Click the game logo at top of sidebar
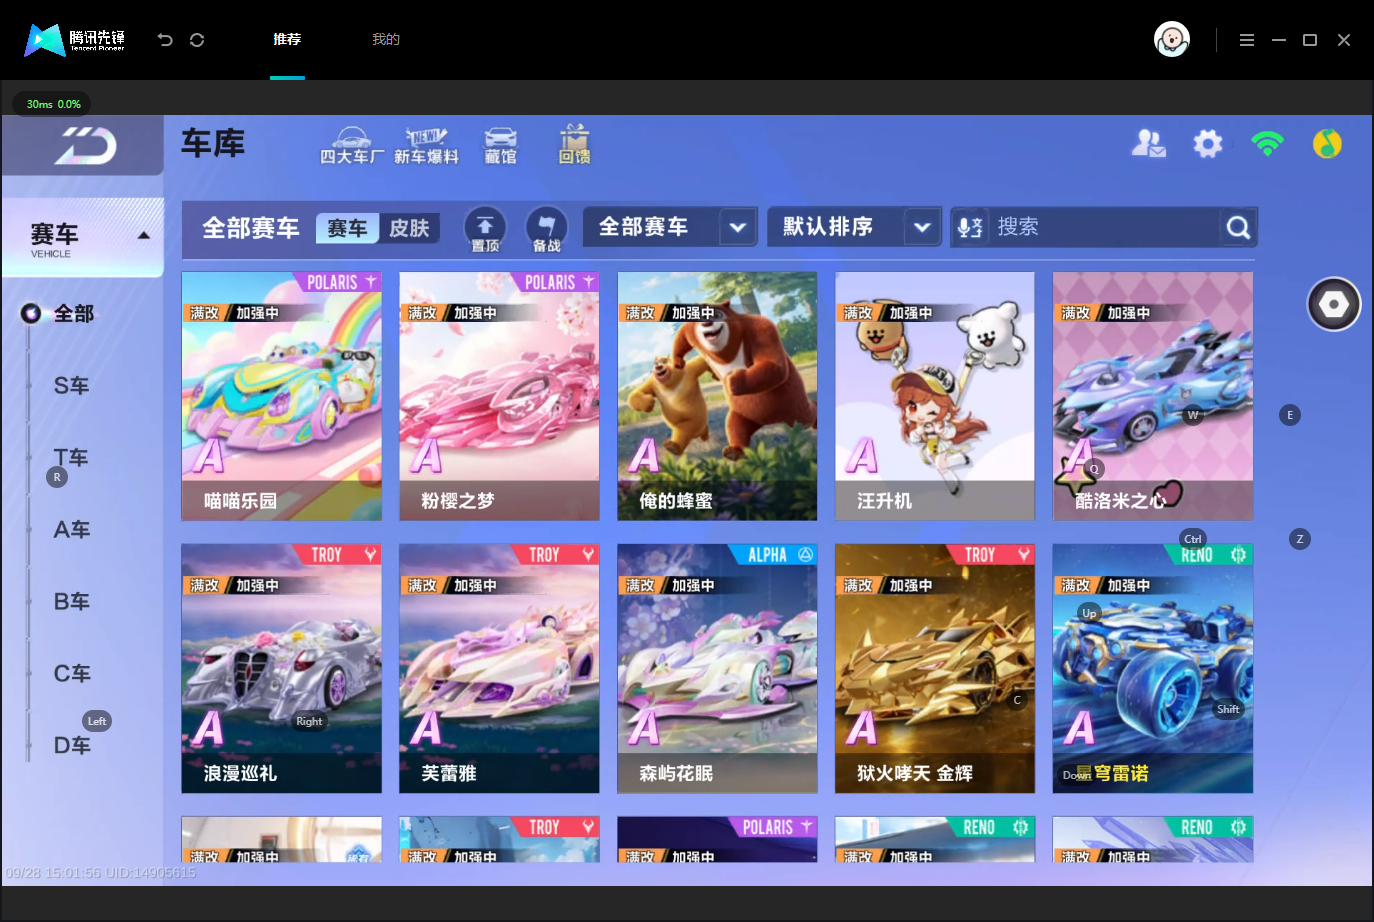 point(85,146)
